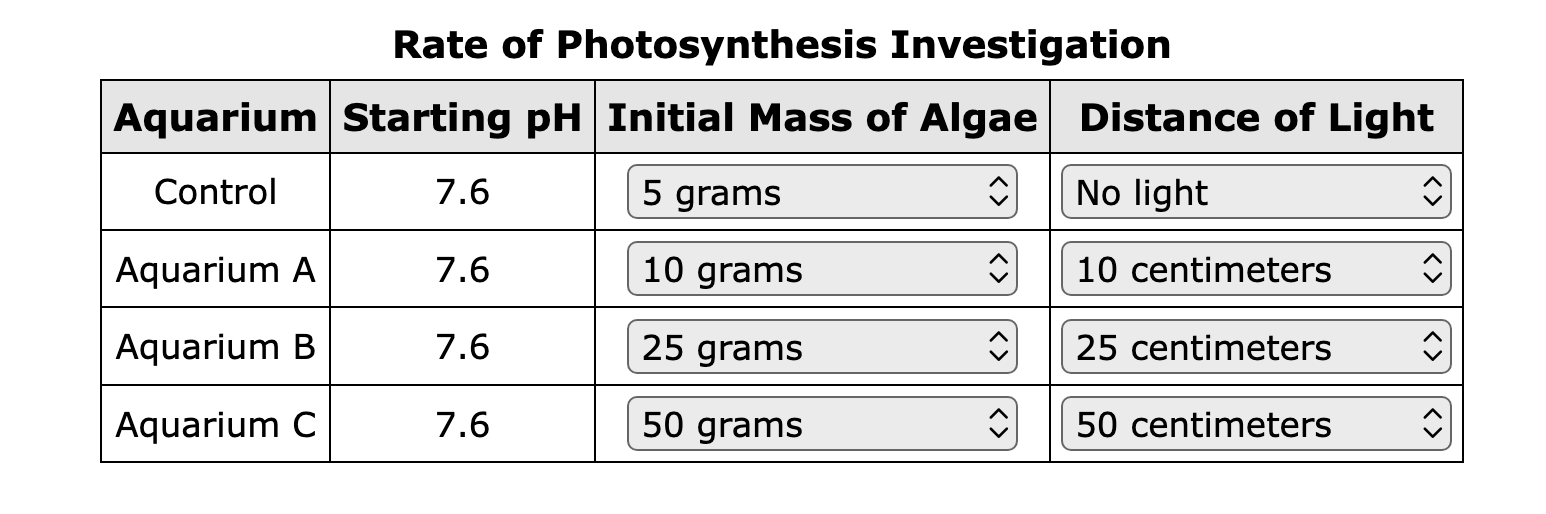Open Aquarium C distance of light dropdown
This screenshot has width=1546, height=514.
point(1256,424)
